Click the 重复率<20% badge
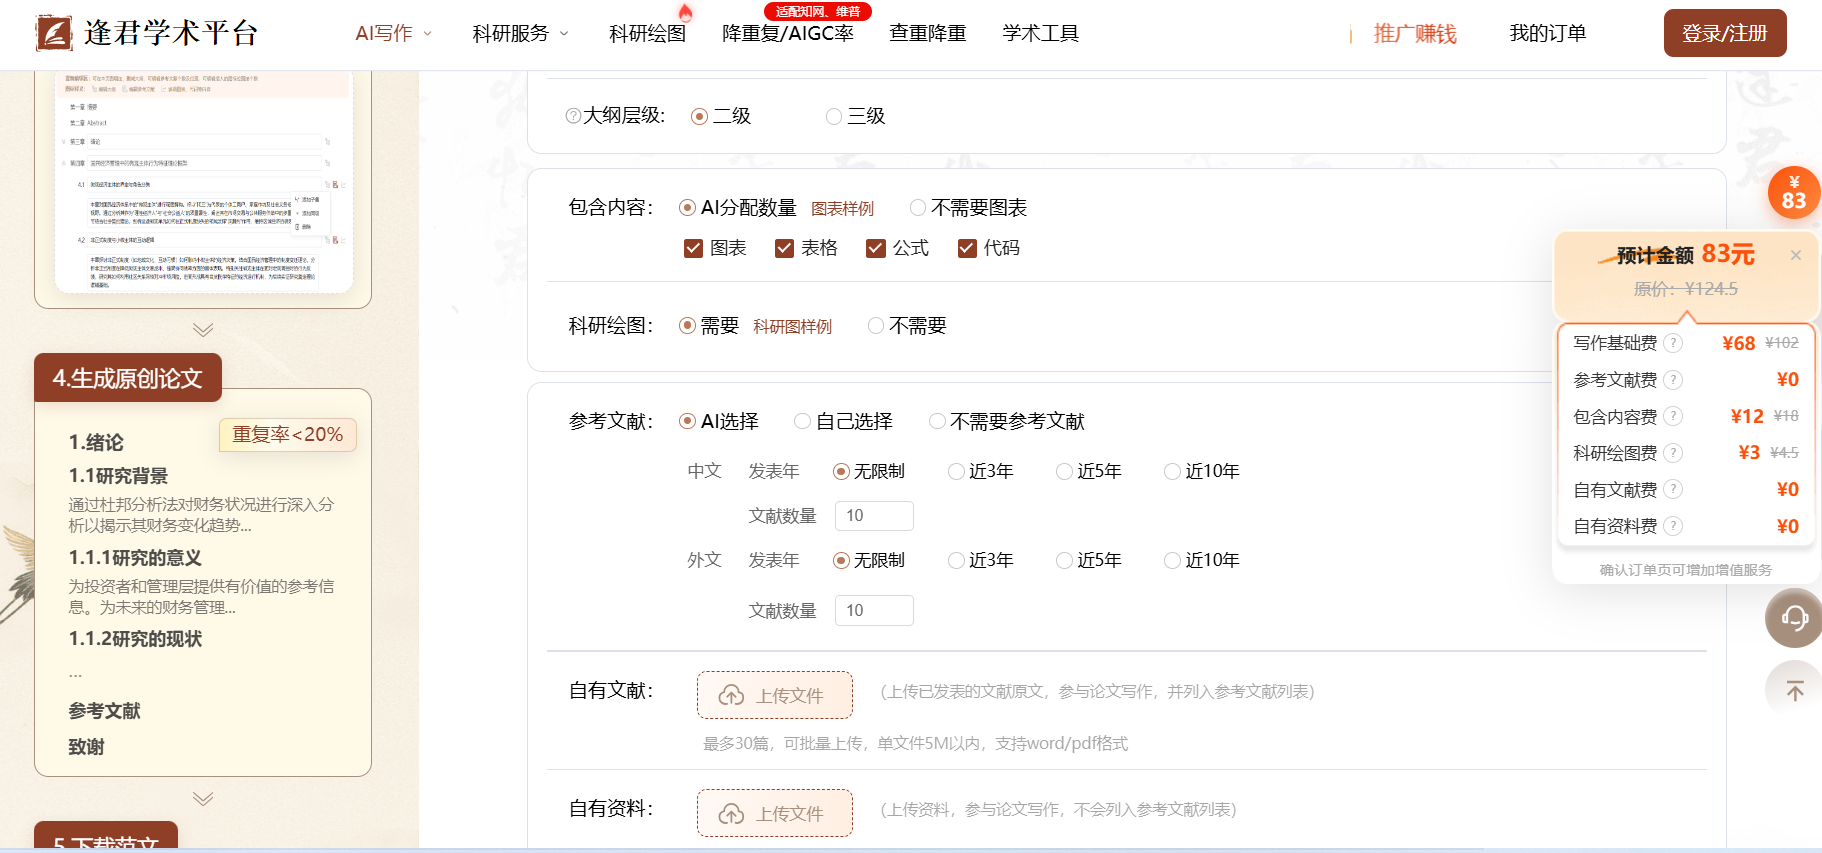 coord(288,435)
